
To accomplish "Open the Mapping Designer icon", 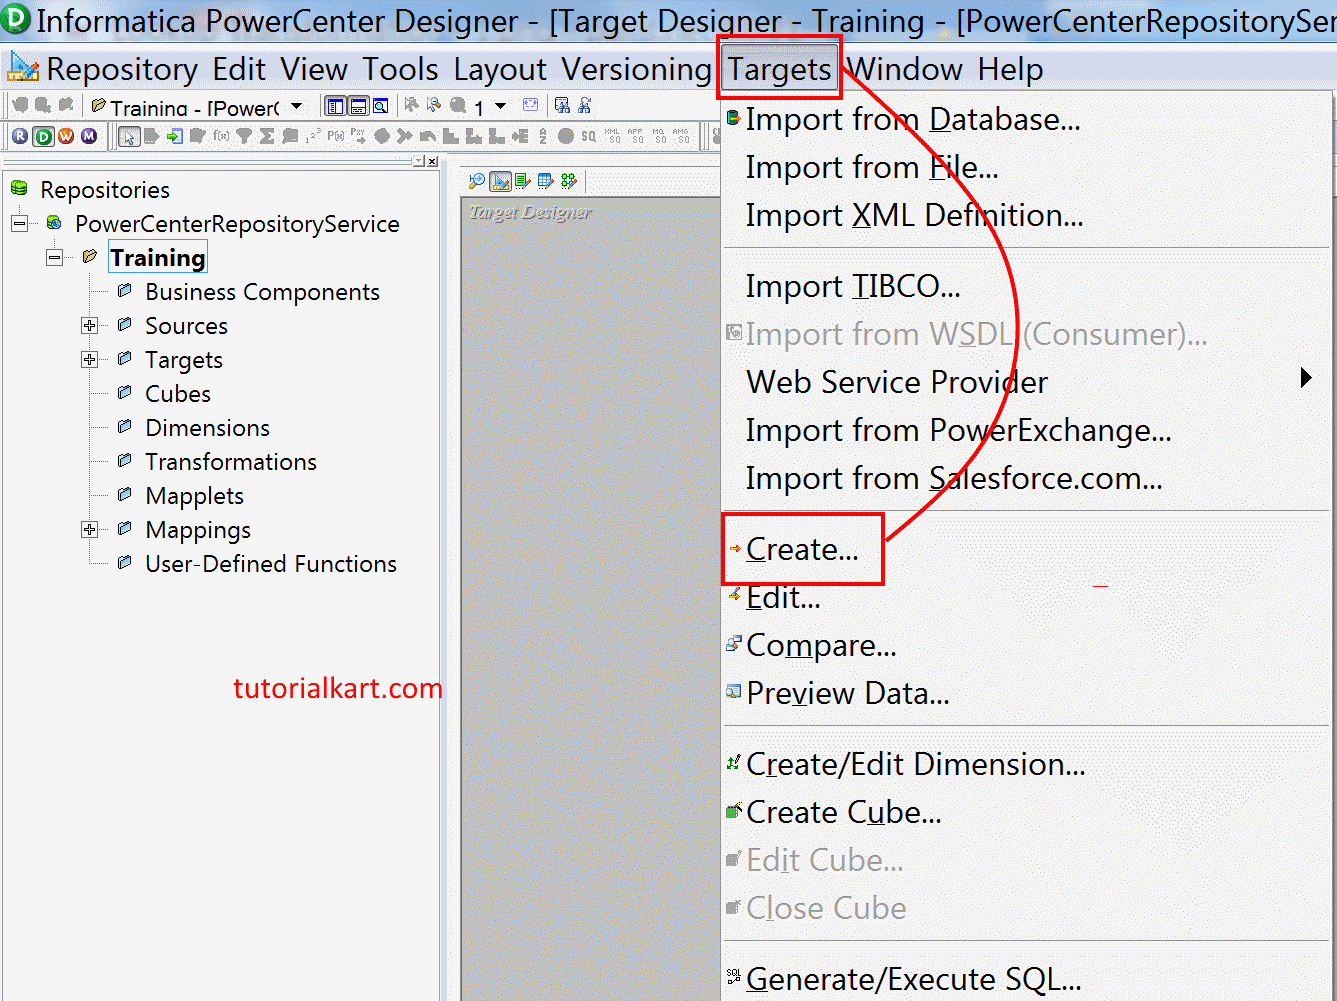I will coord(569,181).
